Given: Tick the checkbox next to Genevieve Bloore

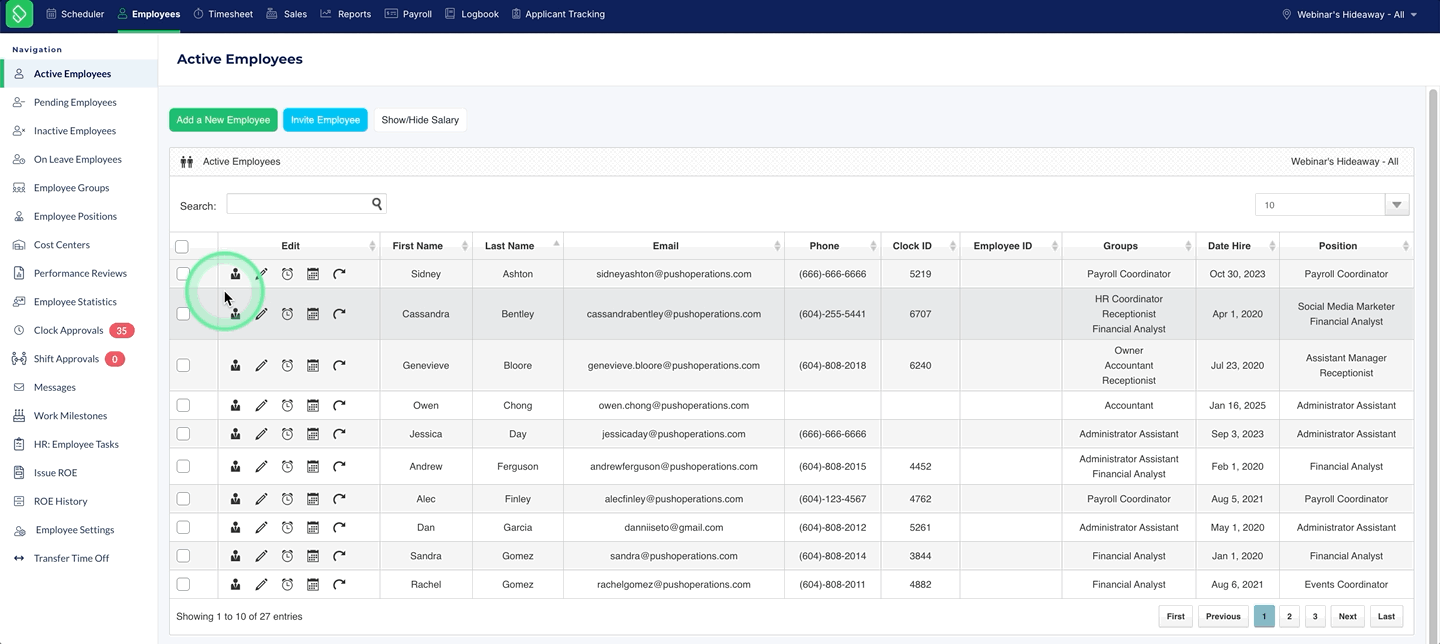Looking at the screenshot, I should point(183,366).
